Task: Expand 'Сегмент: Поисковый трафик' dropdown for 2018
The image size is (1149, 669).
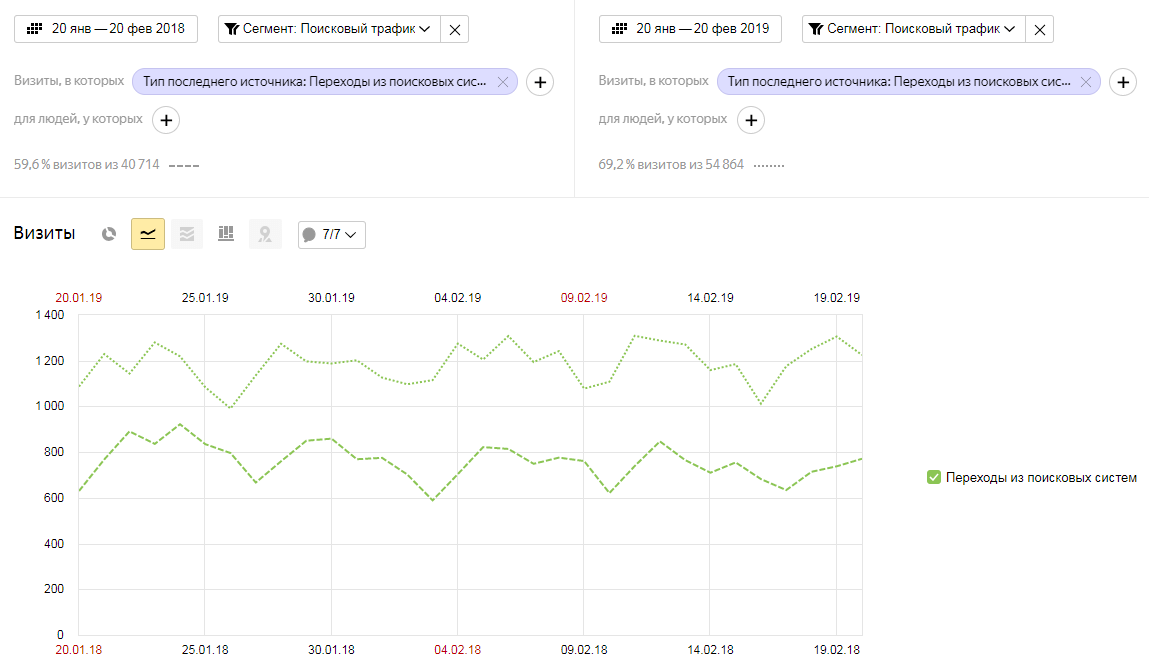Action: click(329, 30)
